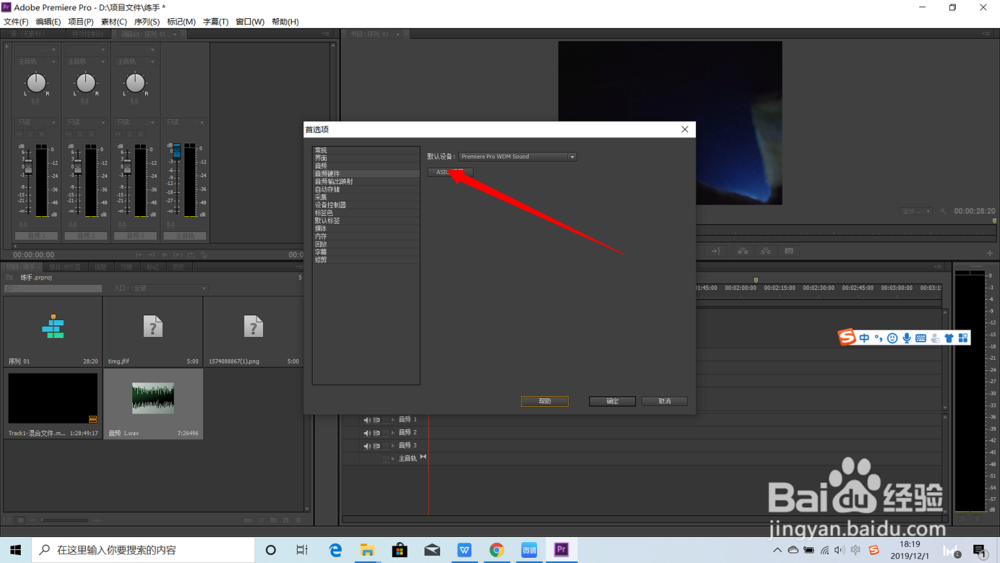The width and height of the screenshot is (1000, 563).
Task: Click the first mixer track pan knob
Action: click(x=36, y=83)
